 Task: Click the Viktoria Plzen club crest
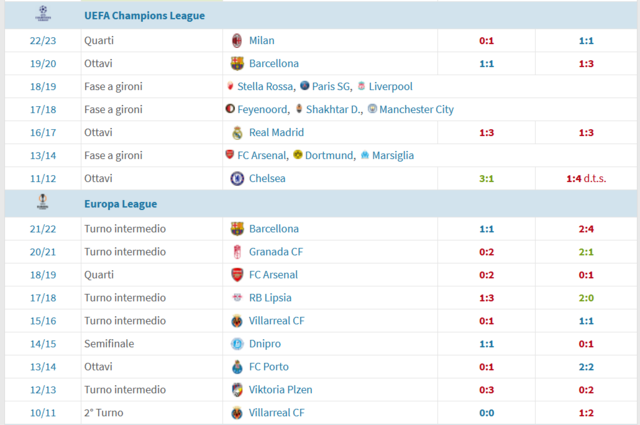[x=237, y=390]
